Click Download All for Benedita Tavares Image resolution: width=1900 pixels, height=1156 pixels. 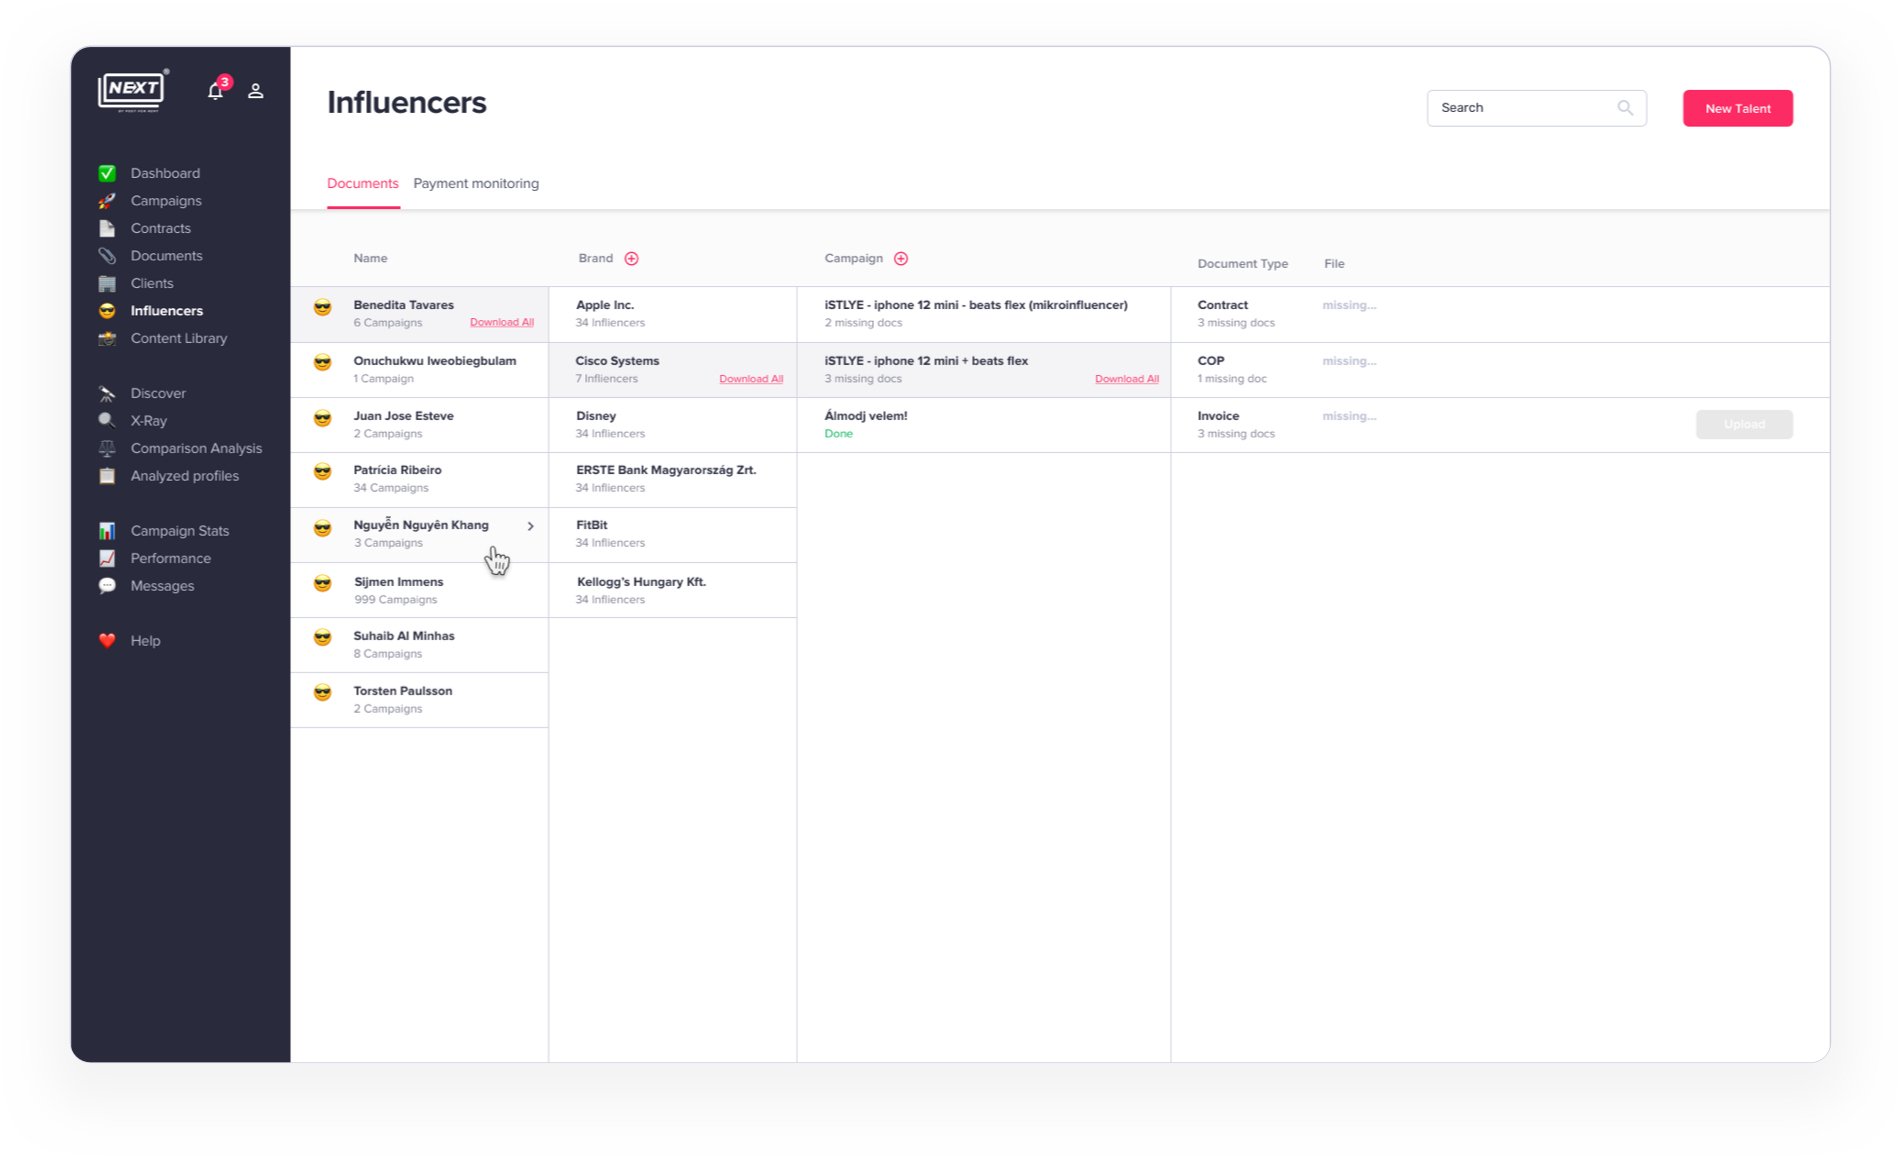(502, 323)
